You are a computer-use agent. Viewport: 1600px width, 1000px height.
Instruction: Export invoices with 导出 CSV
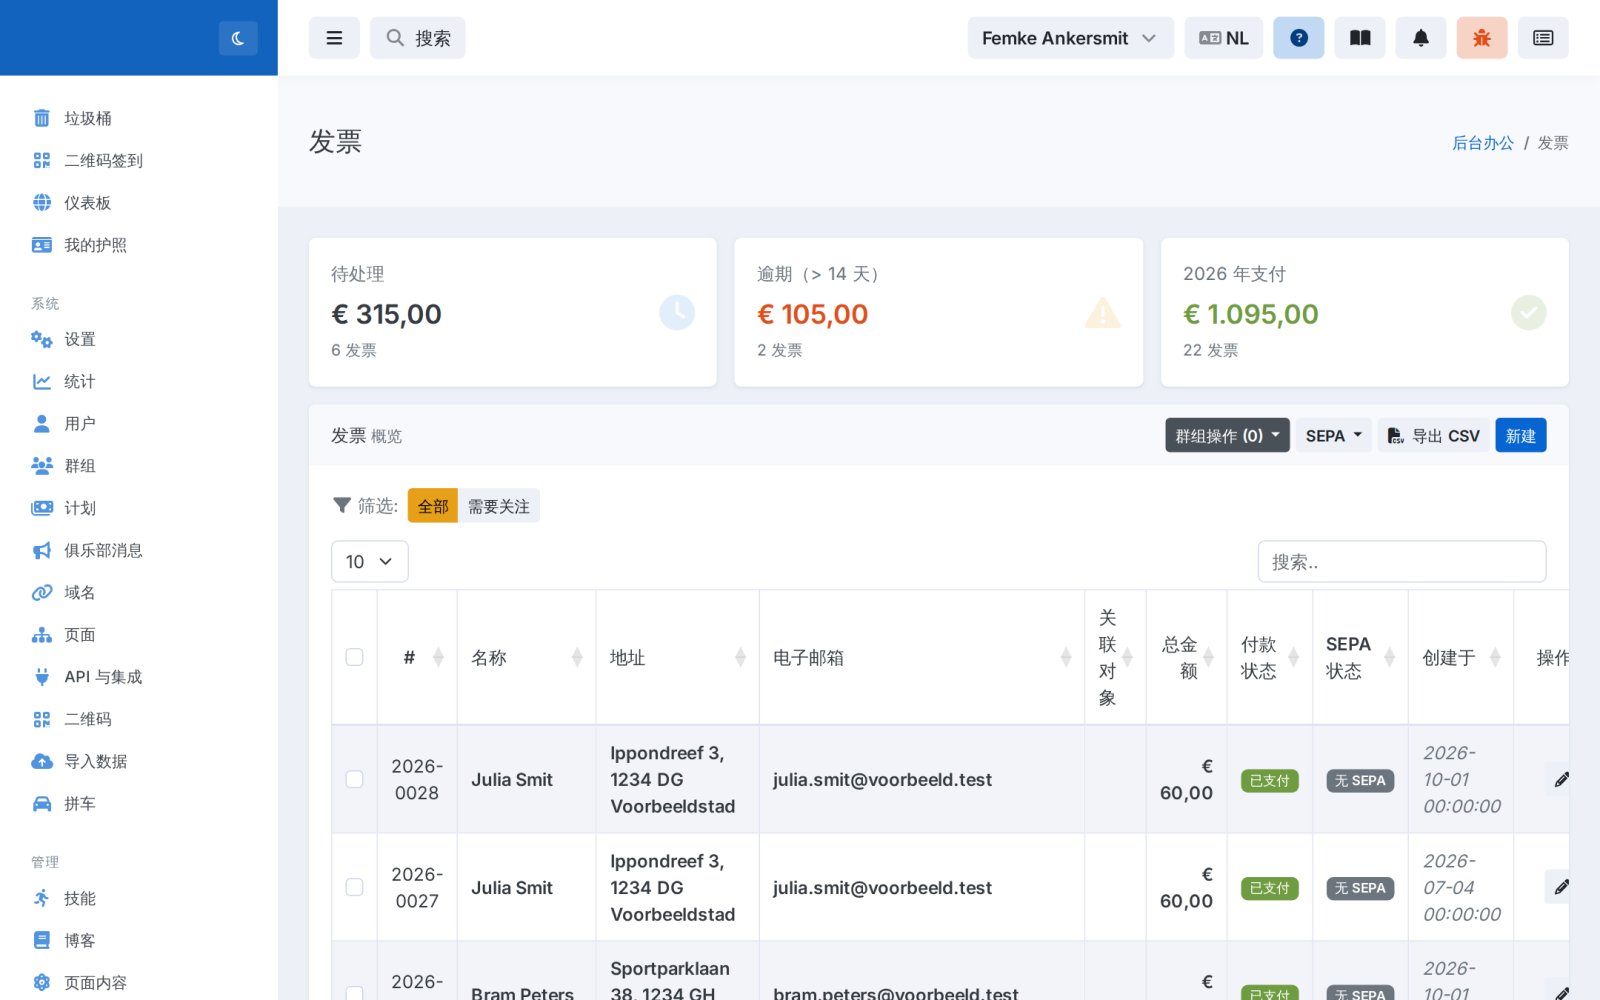tap(1433, 435)
